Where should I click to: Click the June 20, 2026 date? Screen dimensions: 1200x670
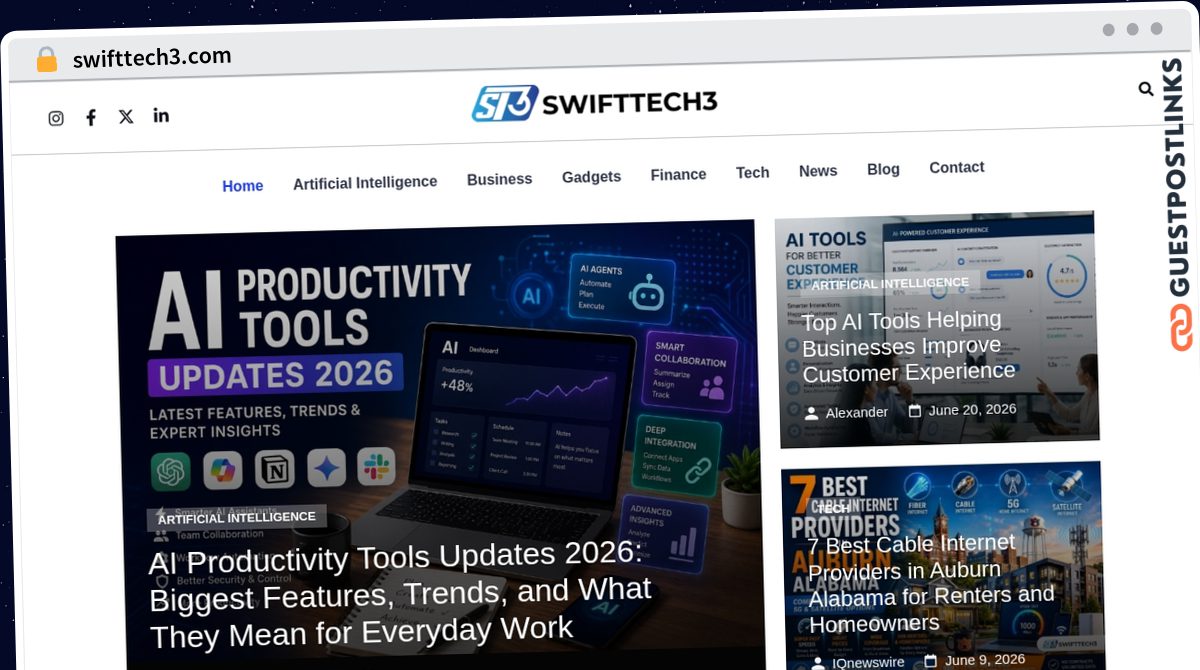coord(972,410)
